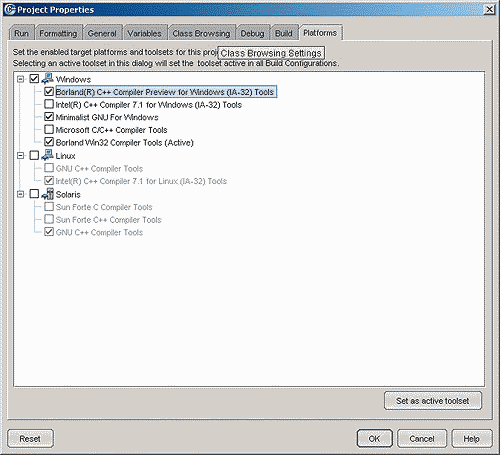Select GNU C++ Compiler Tools under Solaris
The image size is (500, 455).
pyautogui.click(x=99, y=232)
